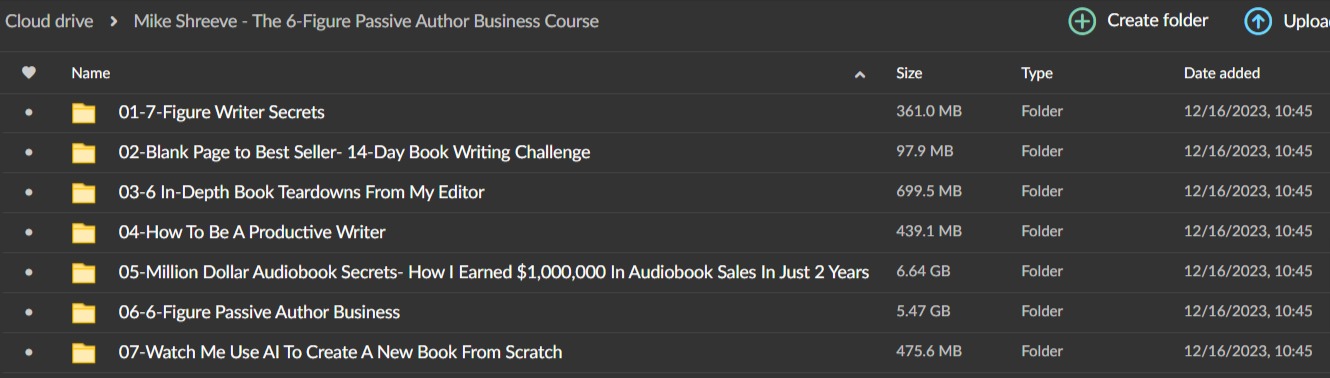Toggle favorite dot for 02-Blank Page to Best Seller
This screenshot has width=1330, height=378.
(x=28, y=152)
